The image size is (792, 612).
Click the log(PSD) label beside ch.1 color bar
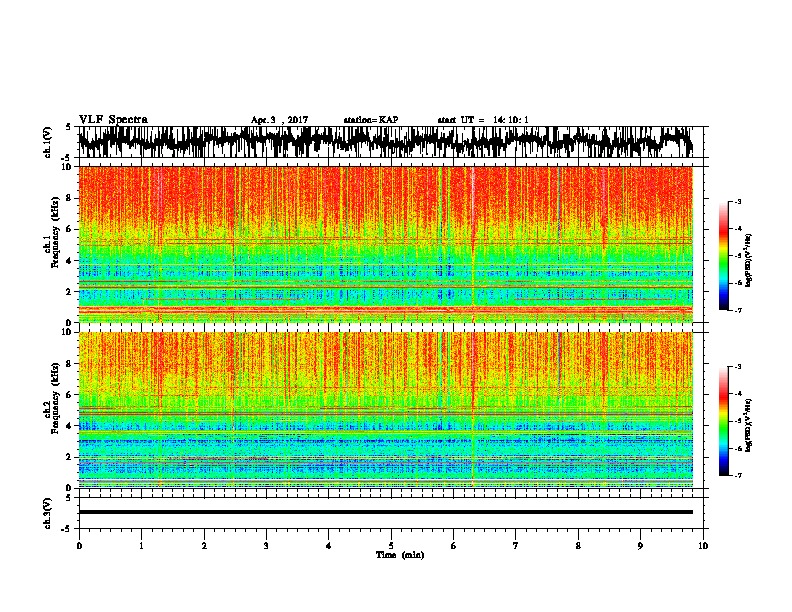pos(749,261)
